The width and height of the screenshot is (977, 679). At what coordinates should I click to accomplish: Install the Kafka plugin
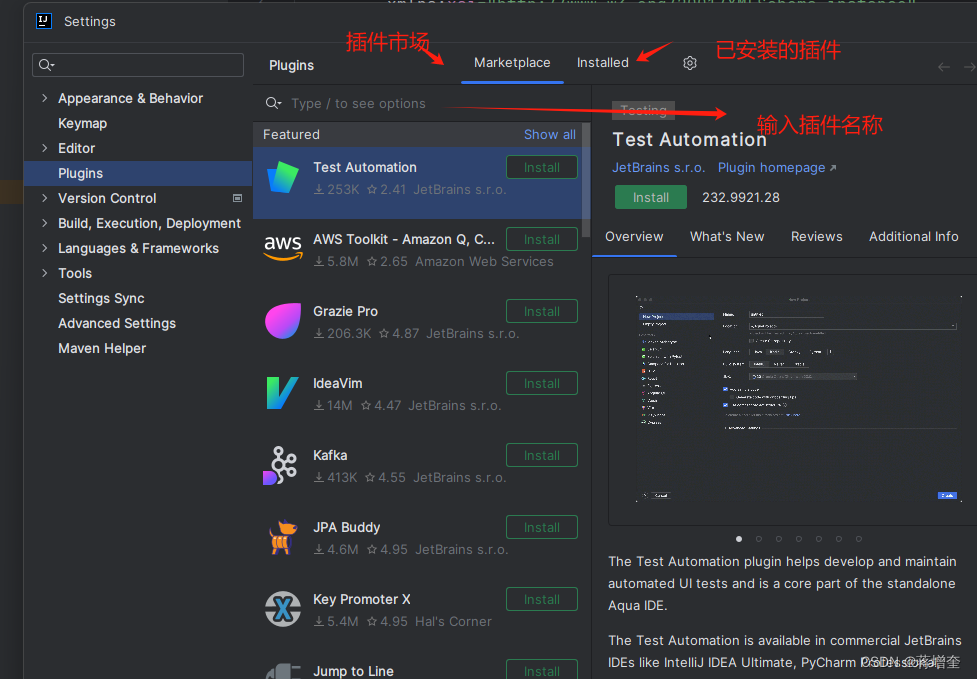click(541, 455)
